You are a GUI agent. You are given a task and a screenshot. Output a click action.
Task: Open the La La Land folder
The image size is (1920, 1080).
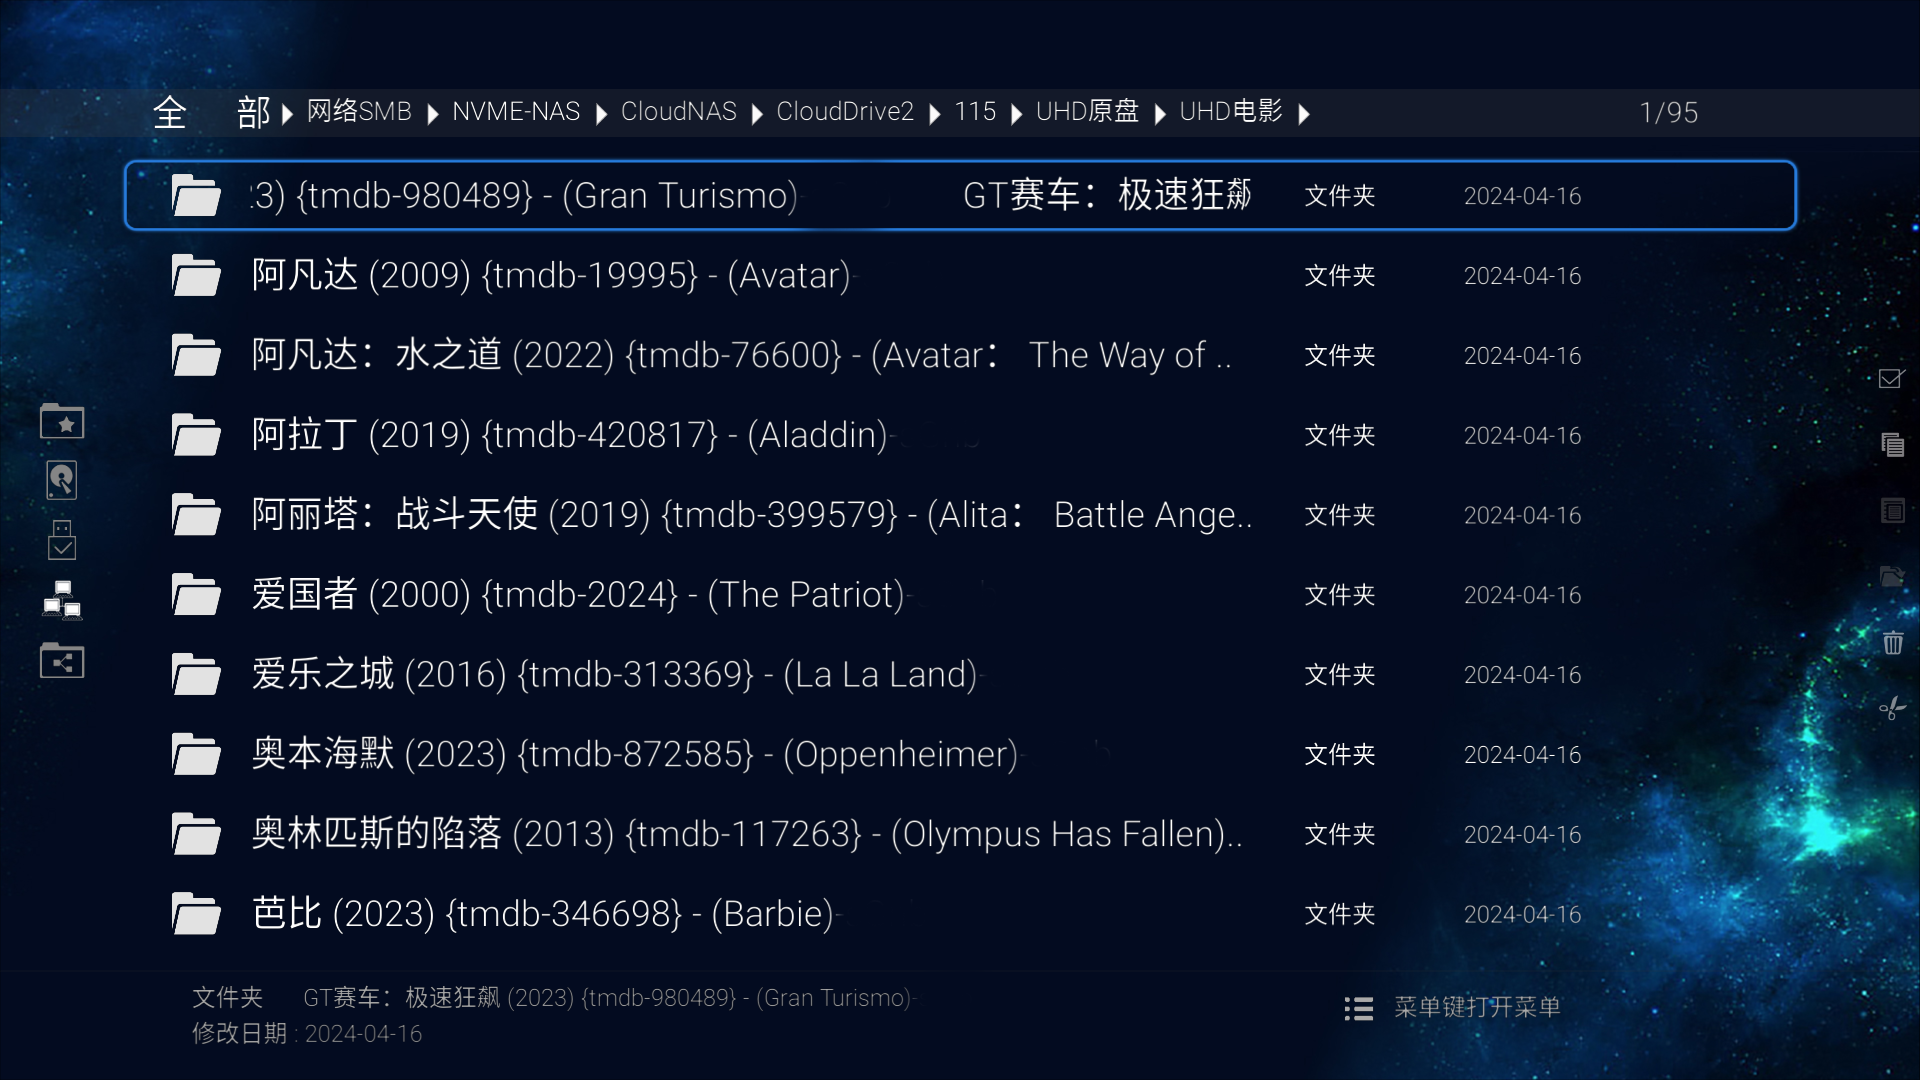click(x=614, y=675)
